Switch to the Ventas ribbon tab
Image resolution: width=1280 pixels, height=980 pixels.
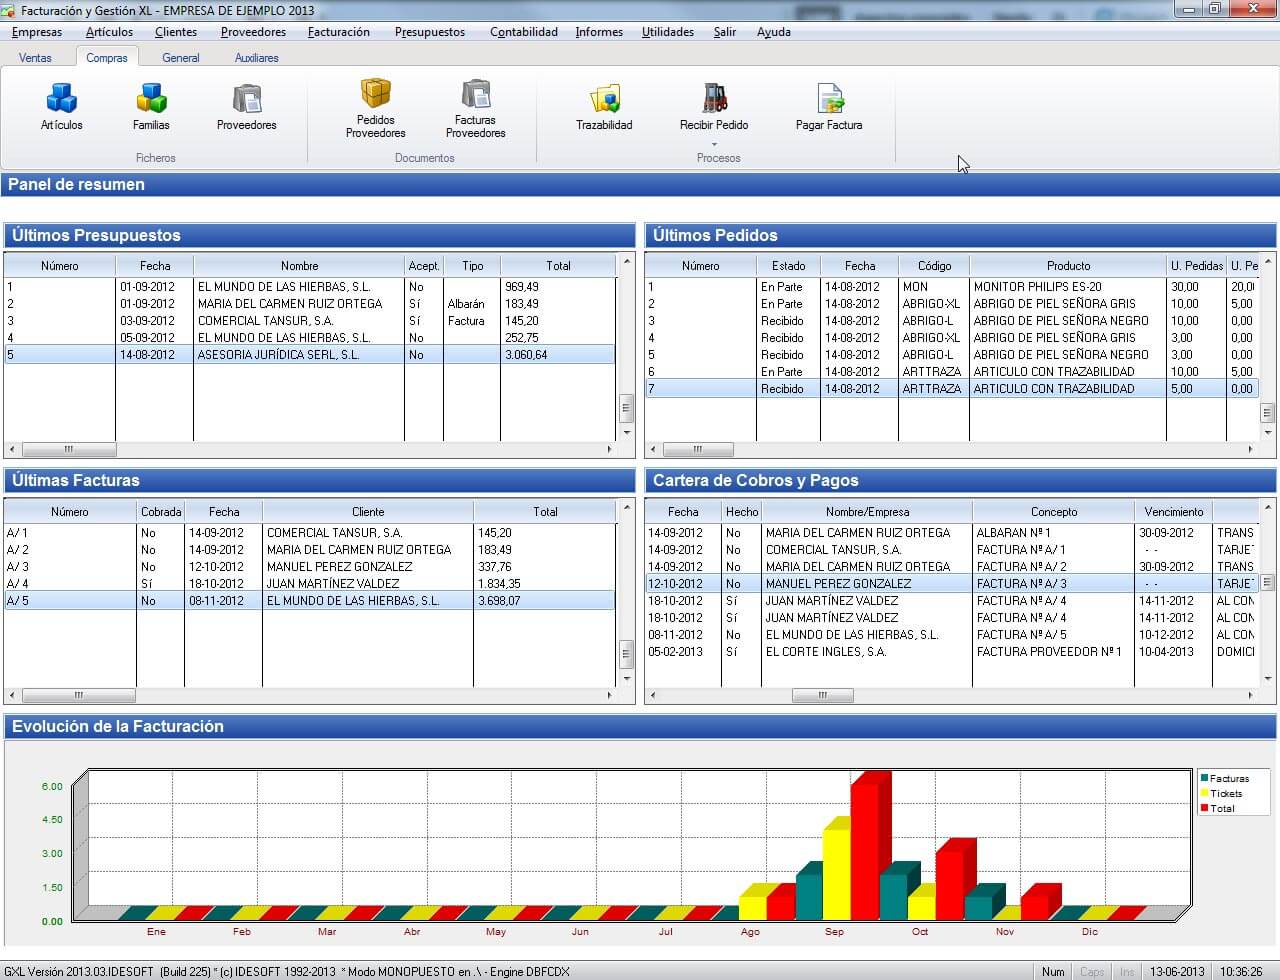[x=35, y=58]
